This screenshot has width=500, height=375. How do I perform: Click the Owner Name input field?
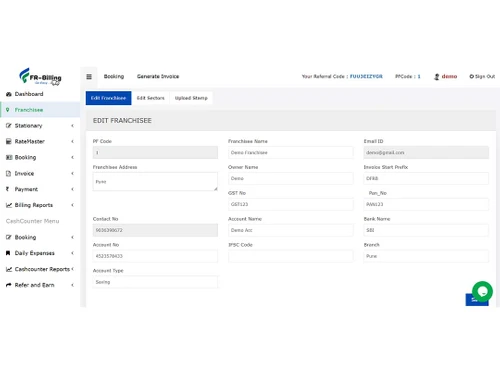[x=290, y=178]
